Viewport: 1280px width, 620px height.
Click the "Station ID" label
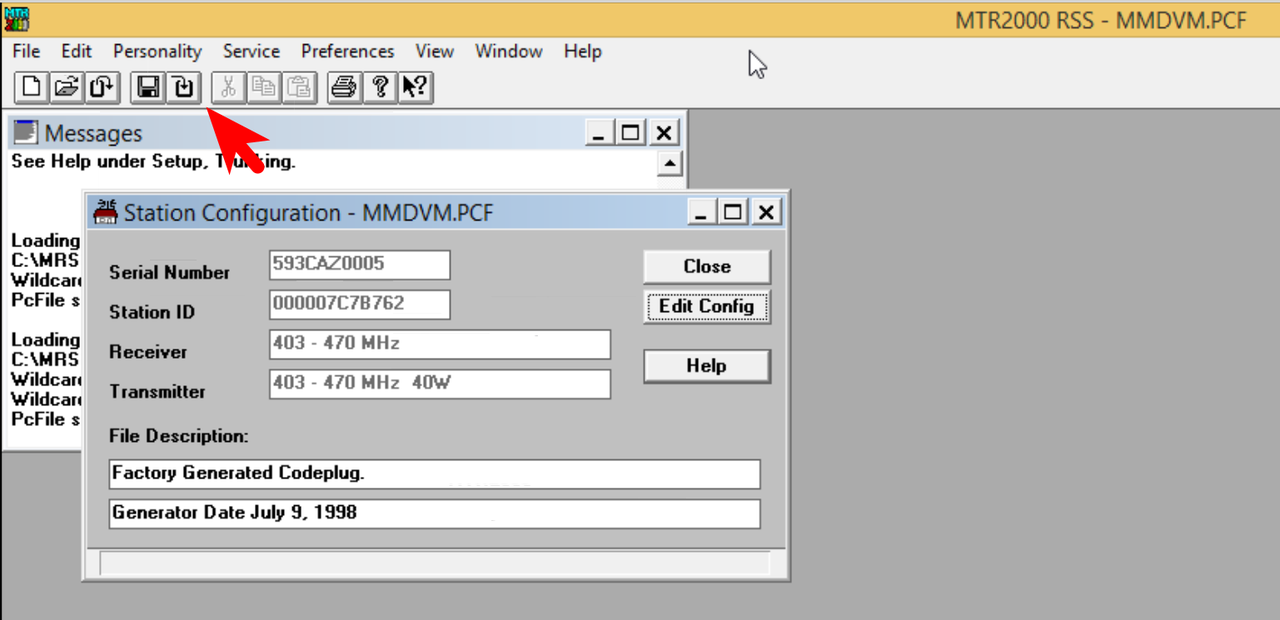152,312
